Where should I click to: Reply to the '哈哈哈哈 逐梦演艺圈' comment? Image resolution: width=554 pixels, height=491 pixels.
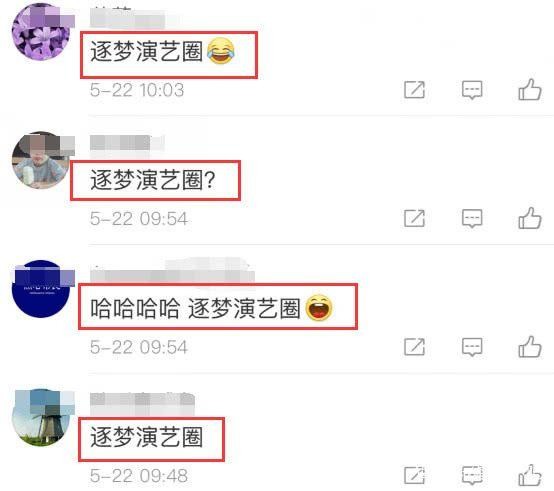(x=472, y=347)
